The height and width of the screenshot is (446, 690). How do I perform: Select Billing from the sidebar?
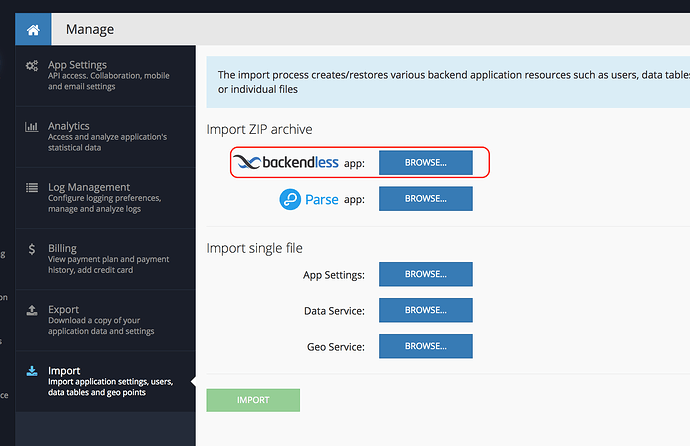[110, 259]
